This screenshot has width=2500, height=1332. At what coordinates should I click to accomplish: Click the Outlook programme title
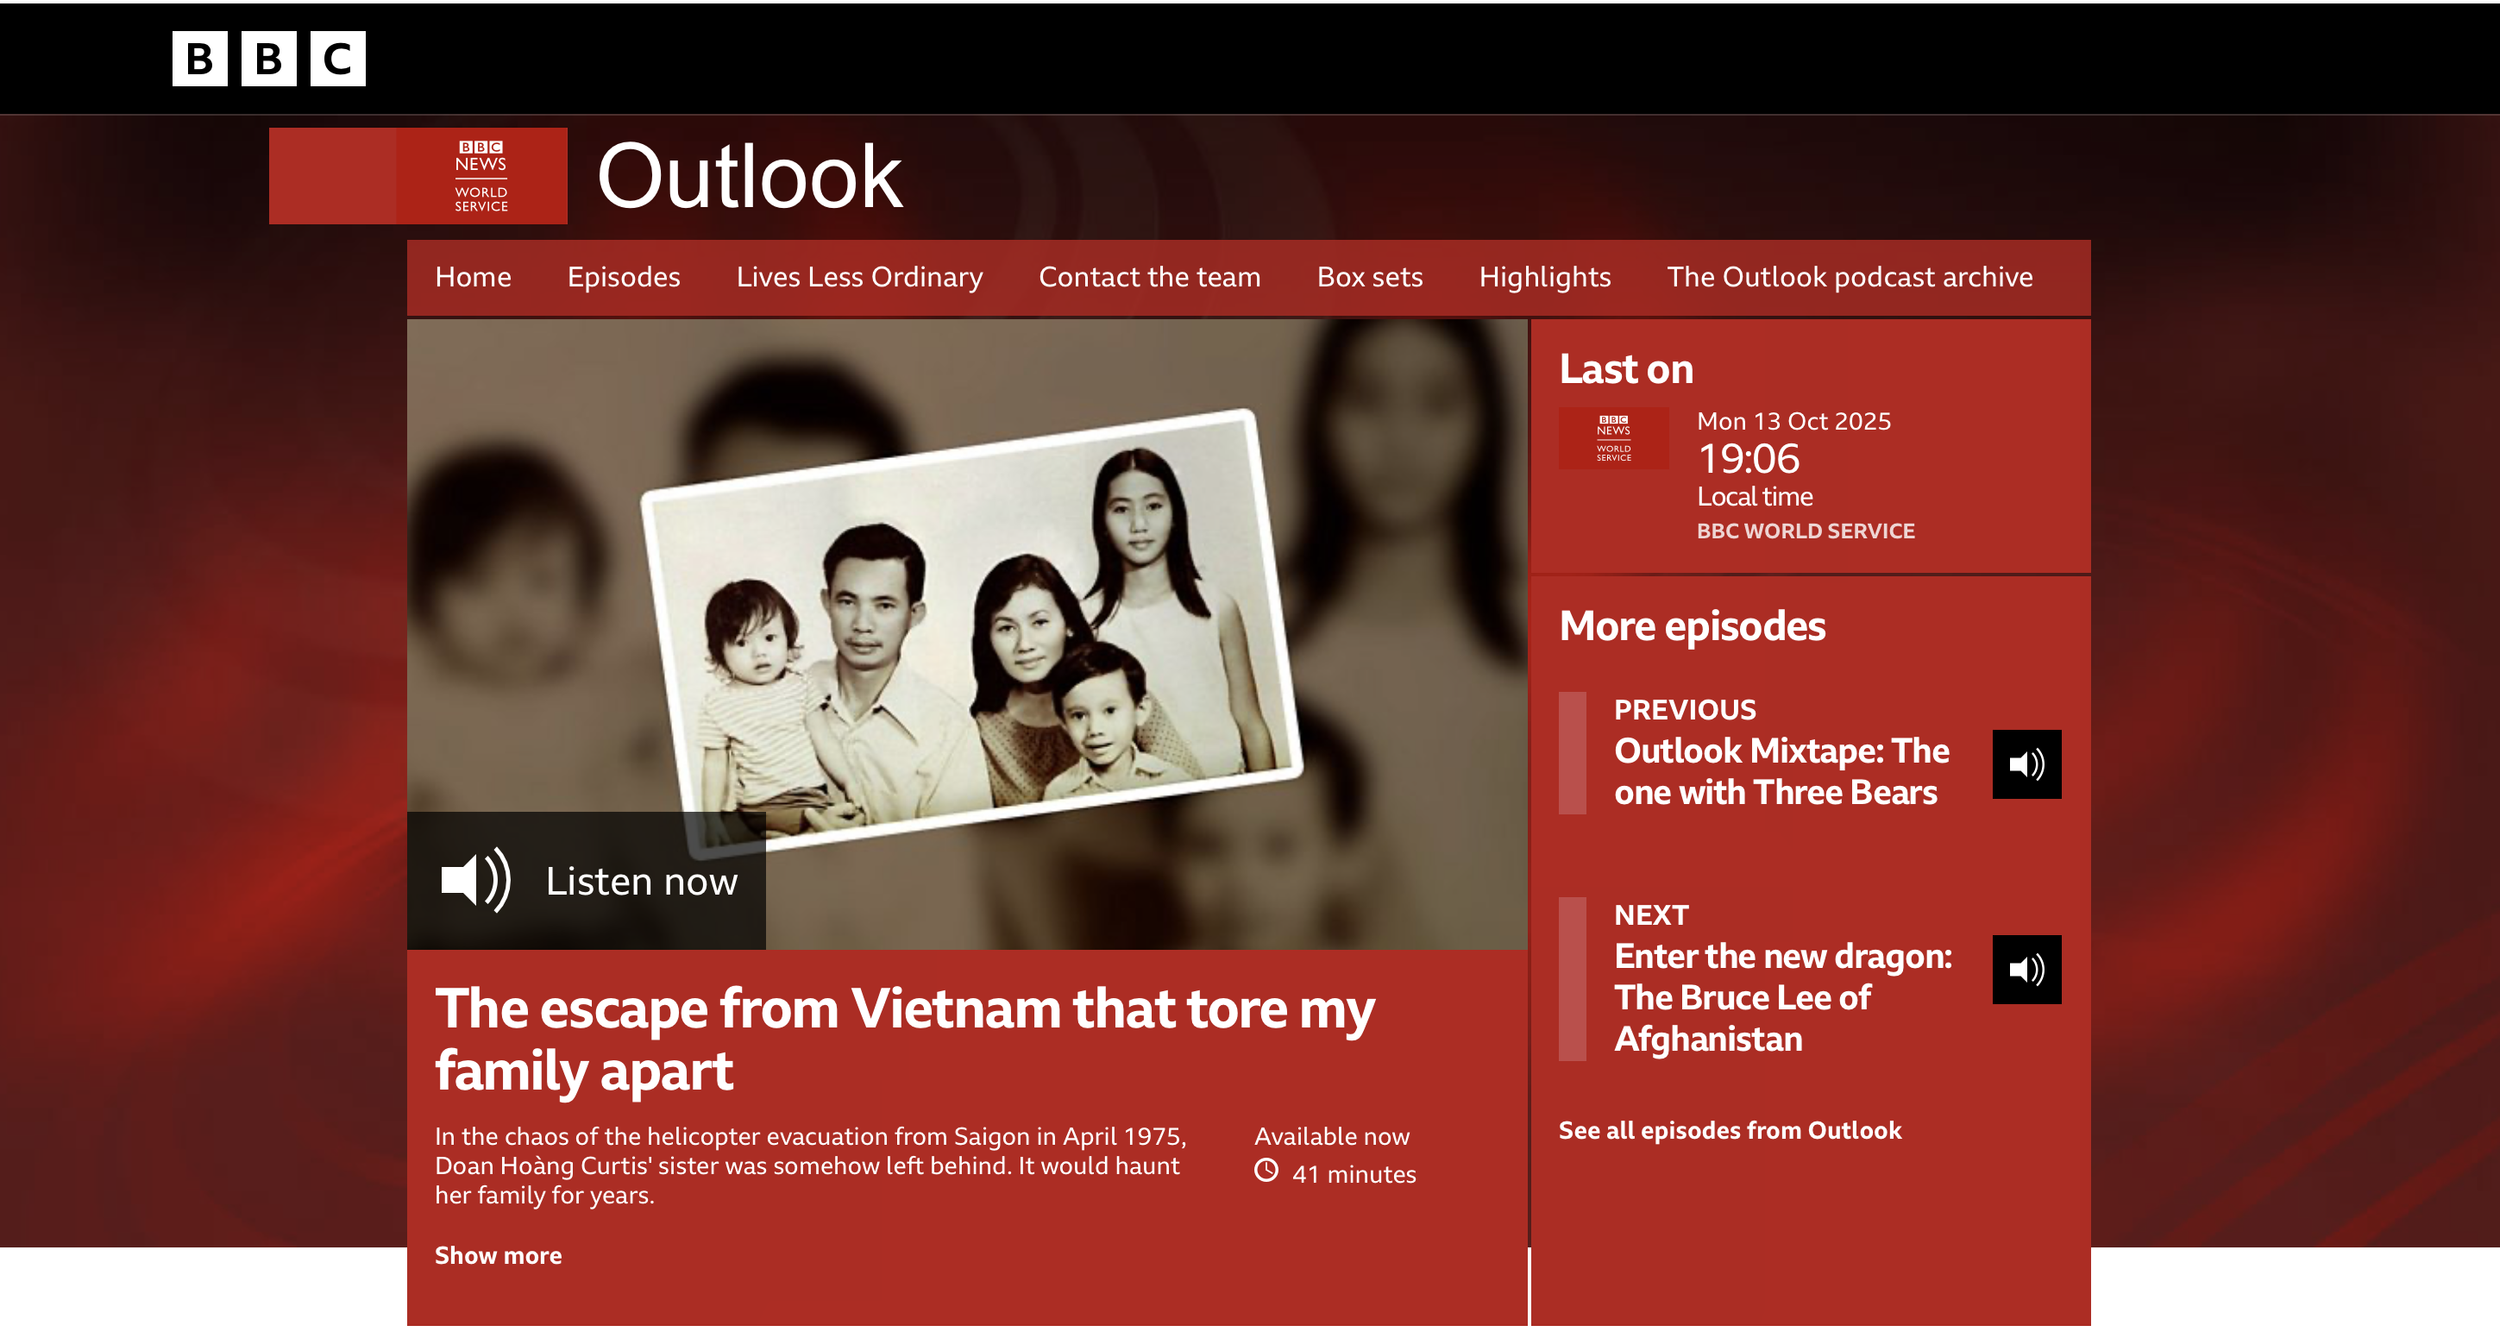[750, 177]
